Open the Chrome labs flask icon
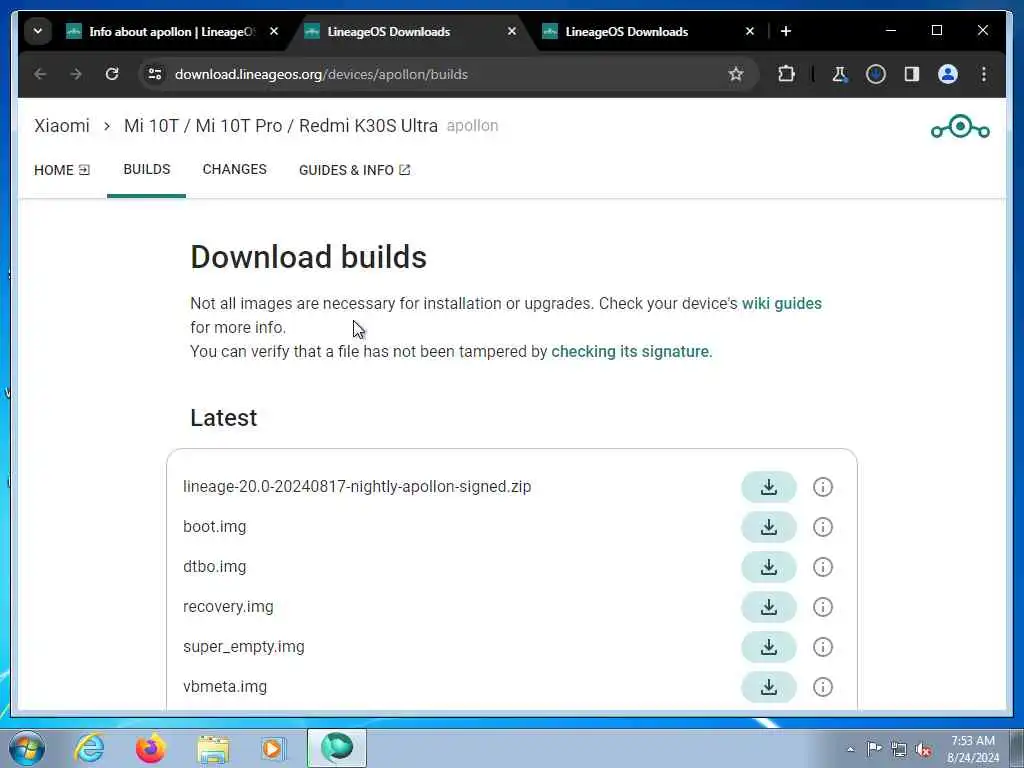The width and height of the screenshot is (1024, 768). tap(839, 74)
